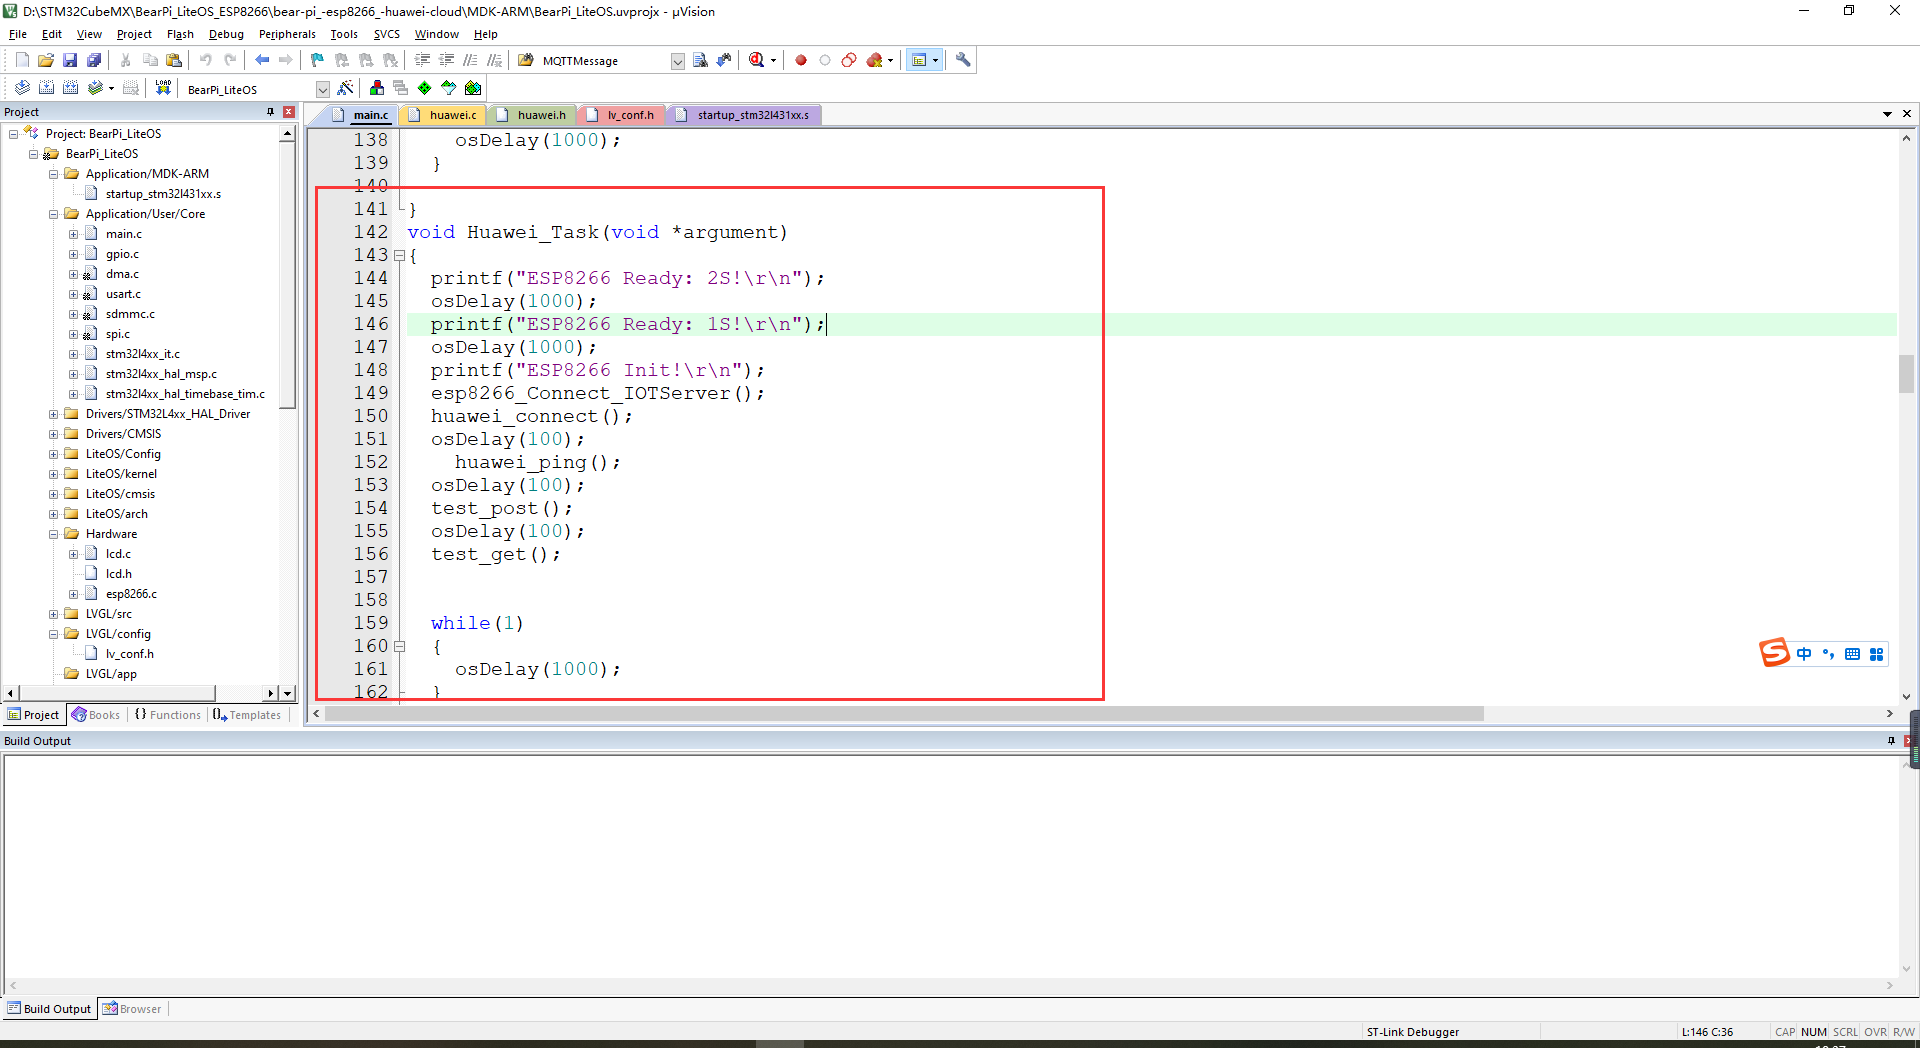
Task: Expand the LVGL/src folder
Action: click(x=54, y=614)
